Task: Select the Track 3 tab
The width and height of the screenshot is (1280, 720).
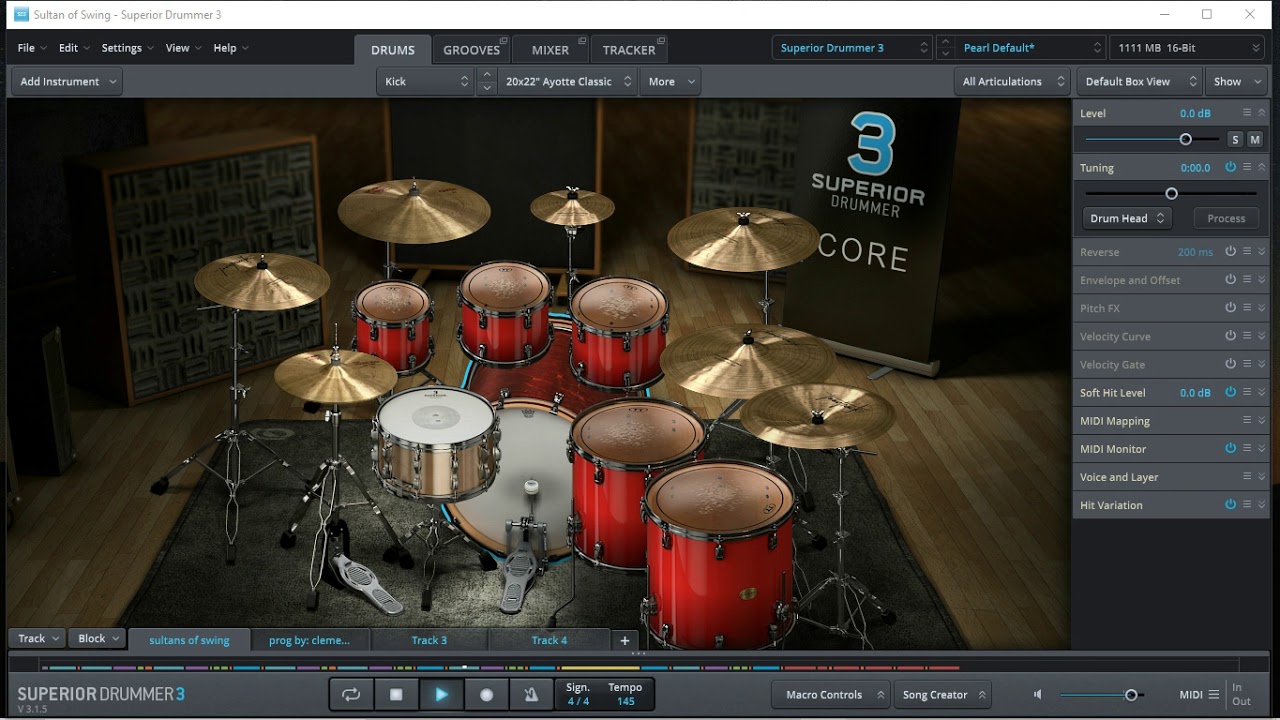Action: (429, 640)
